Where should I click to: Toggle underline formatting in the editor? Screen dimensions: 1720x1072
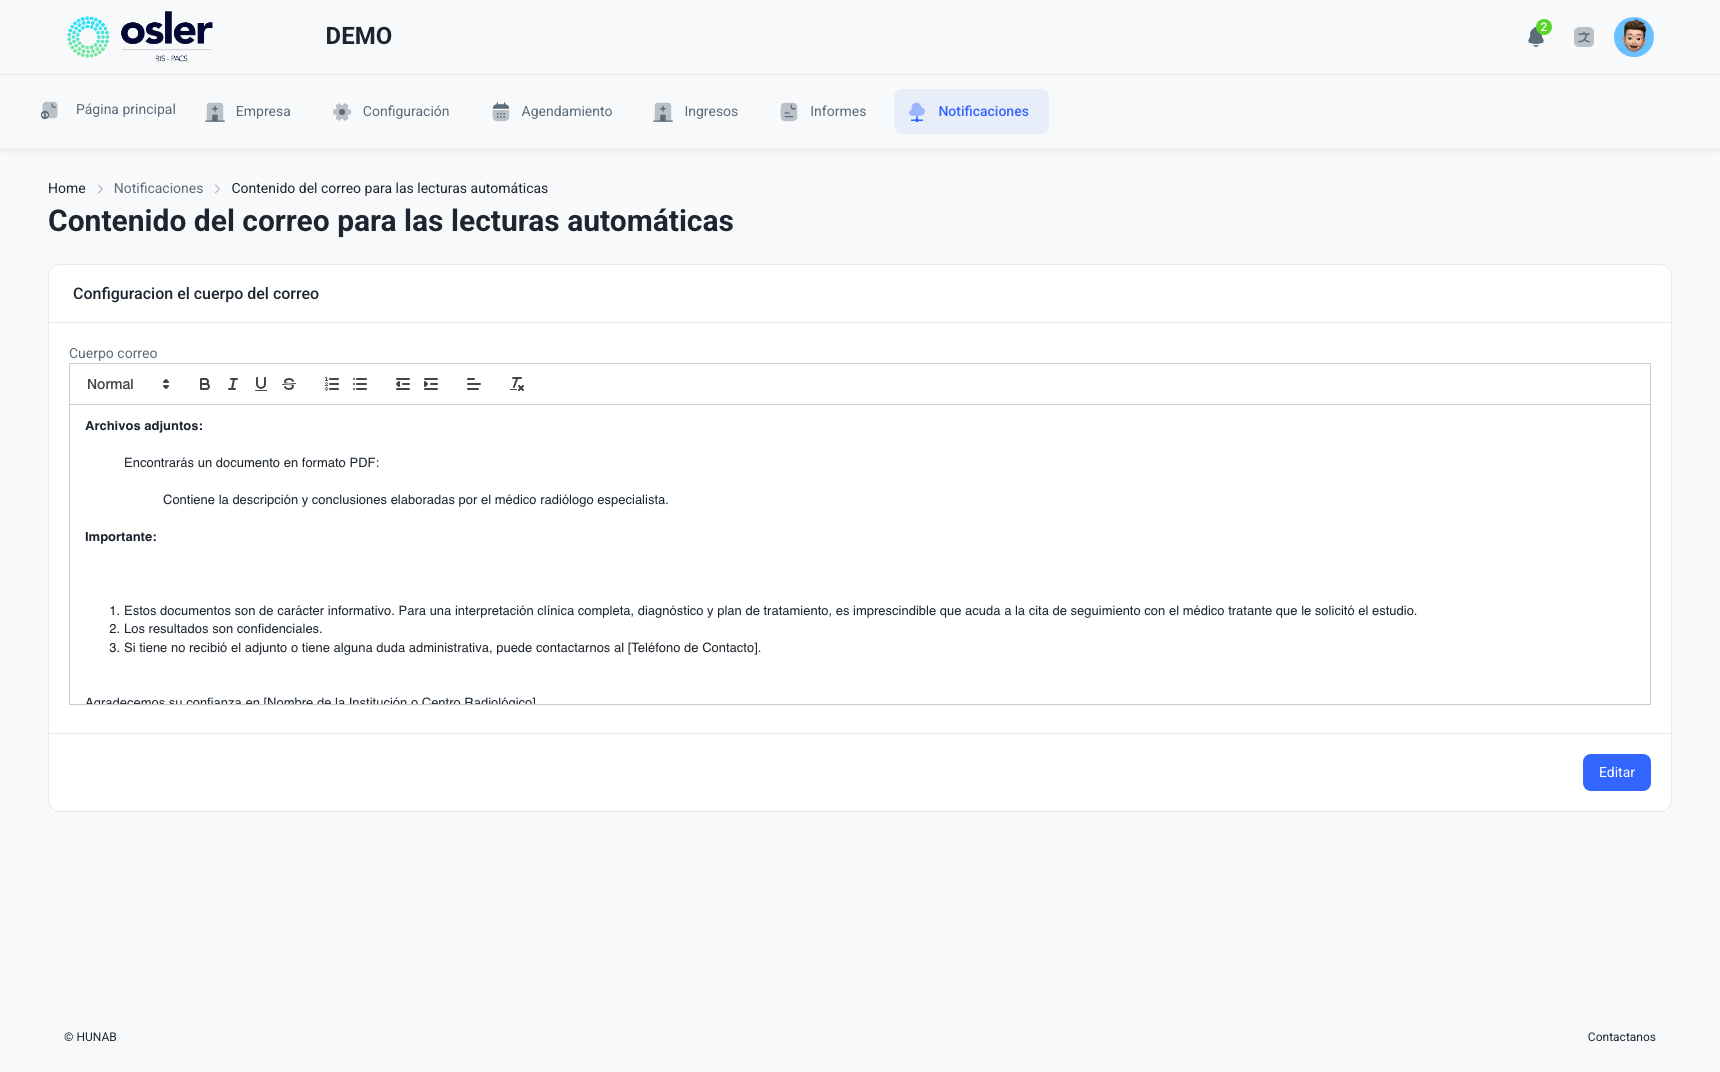(x=261, y=384)
